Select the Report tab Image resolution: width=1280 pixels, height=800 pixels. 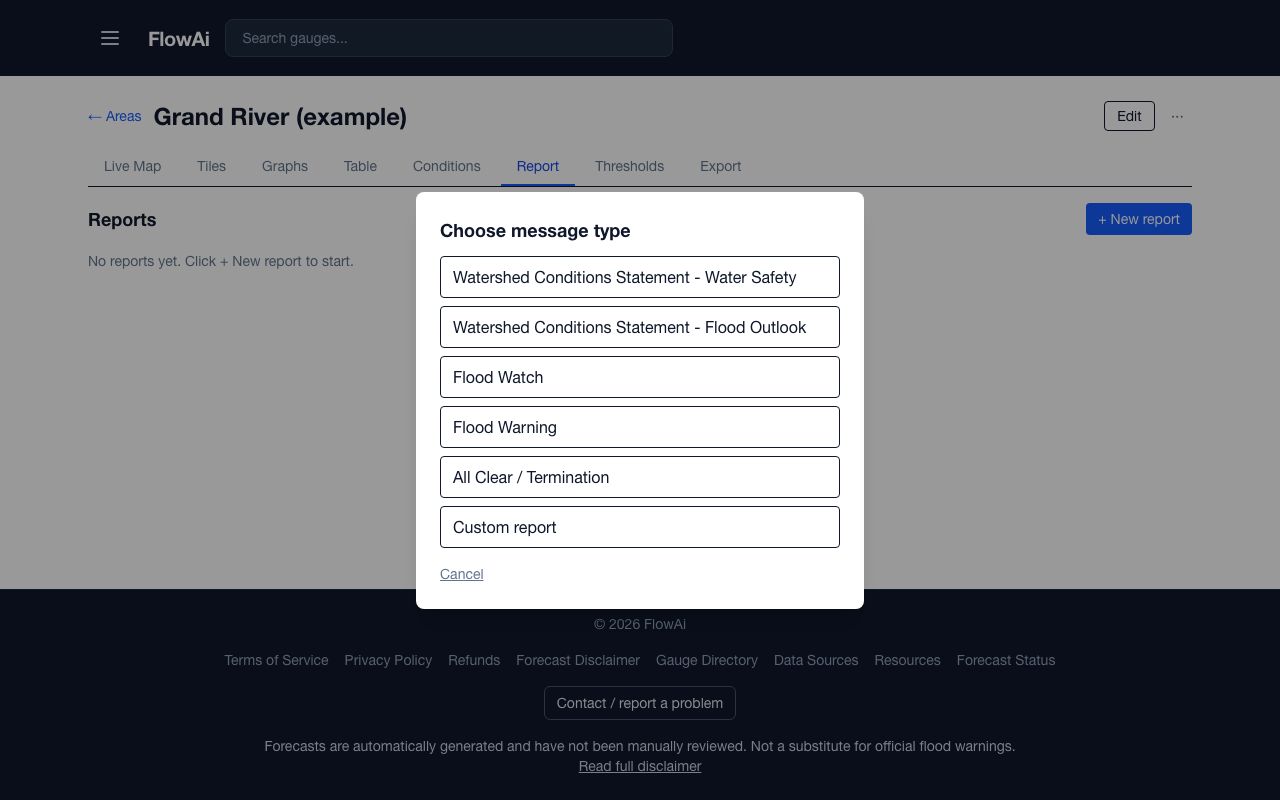(x=538, y=166)
